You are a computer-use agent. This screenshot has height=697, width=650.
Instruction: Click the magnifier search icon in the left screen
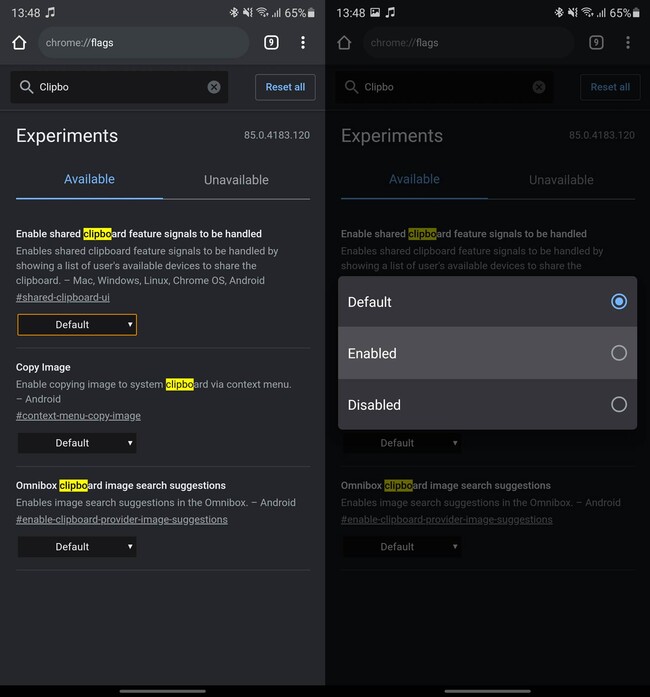coord(26,87)
